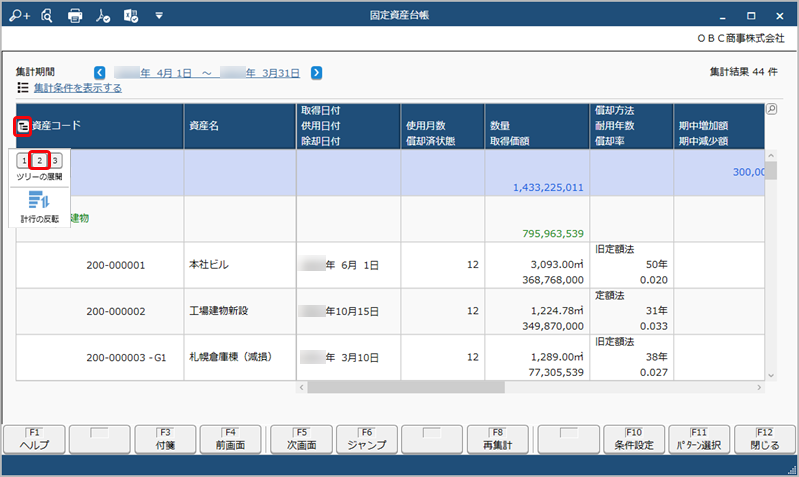Click the list icon beside 集計条件を表示する
Image resolution: width=799 pixels, height=477 pixels.
point(23,88)
